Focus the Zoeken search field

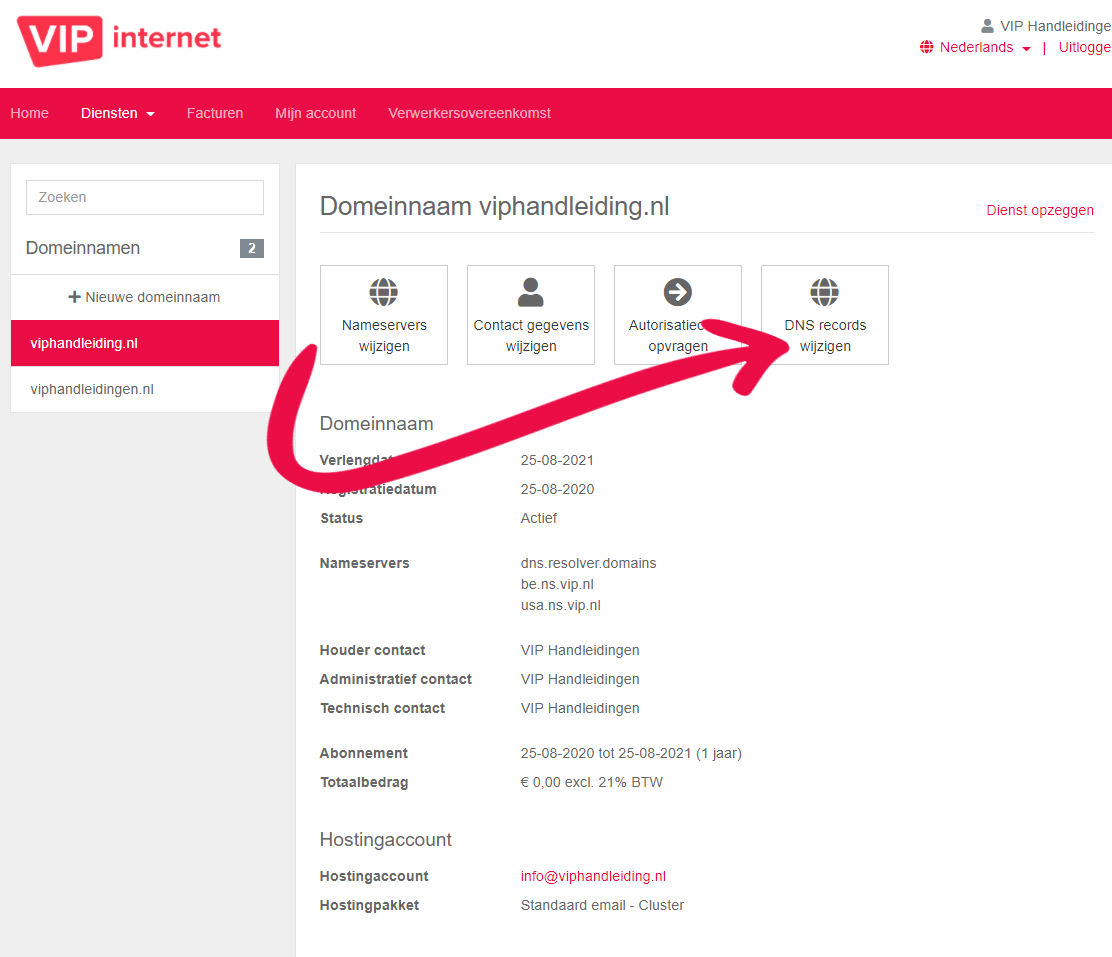pyautogui.click(x=145, y=197)
